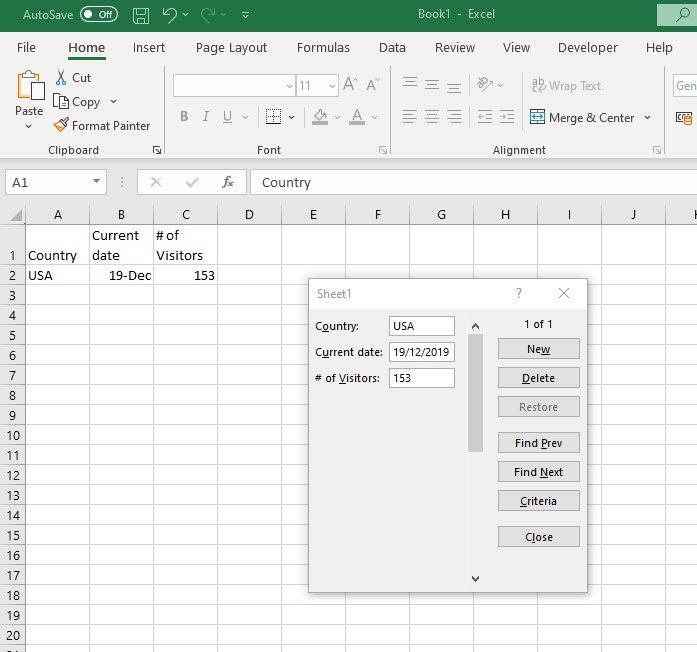Open the Clipboard dialog launcher

coord(156,150)
